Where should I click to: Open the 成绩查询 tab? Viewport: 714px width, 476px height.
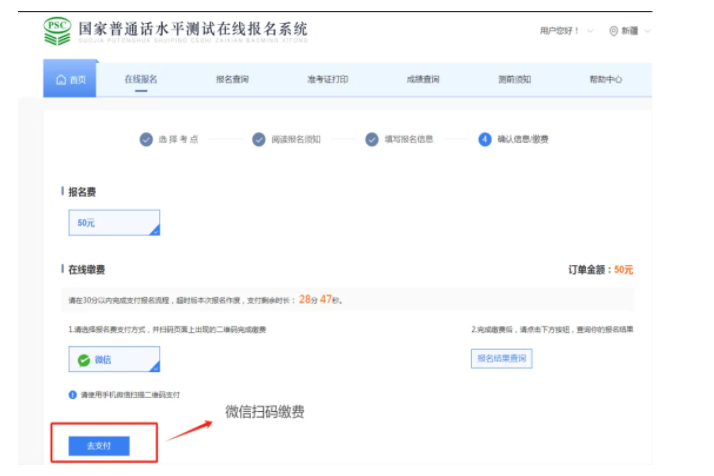tap(423, 79)
